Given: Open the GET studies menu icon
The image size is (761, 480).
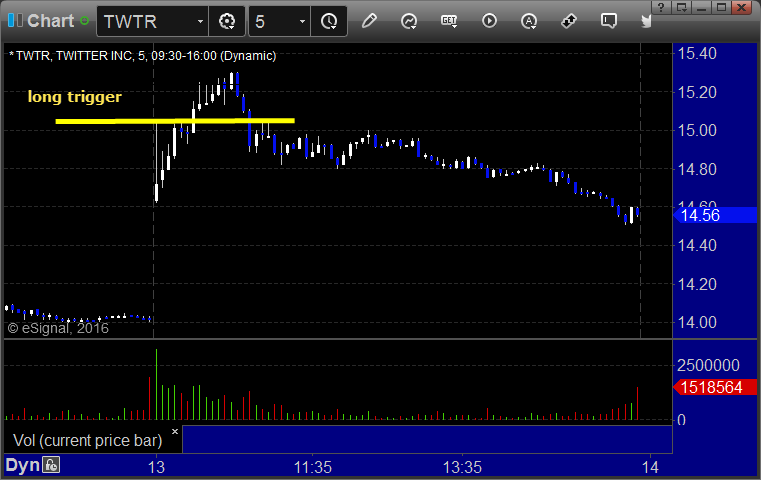Looking at the screenshot, I should coord(449,21).
